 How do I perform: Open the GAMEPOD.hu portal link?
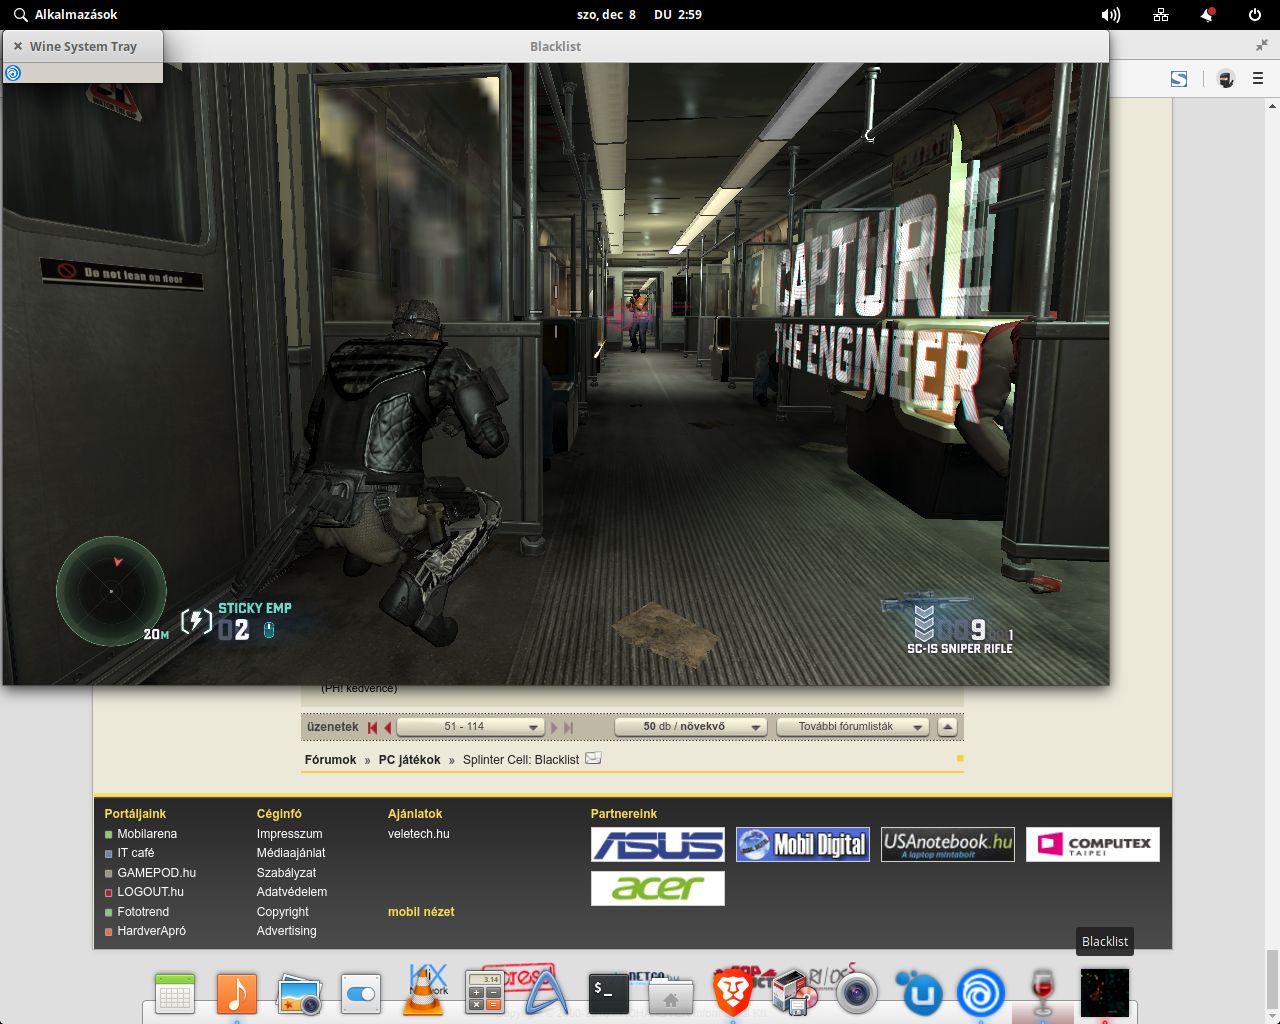(157, 873)
